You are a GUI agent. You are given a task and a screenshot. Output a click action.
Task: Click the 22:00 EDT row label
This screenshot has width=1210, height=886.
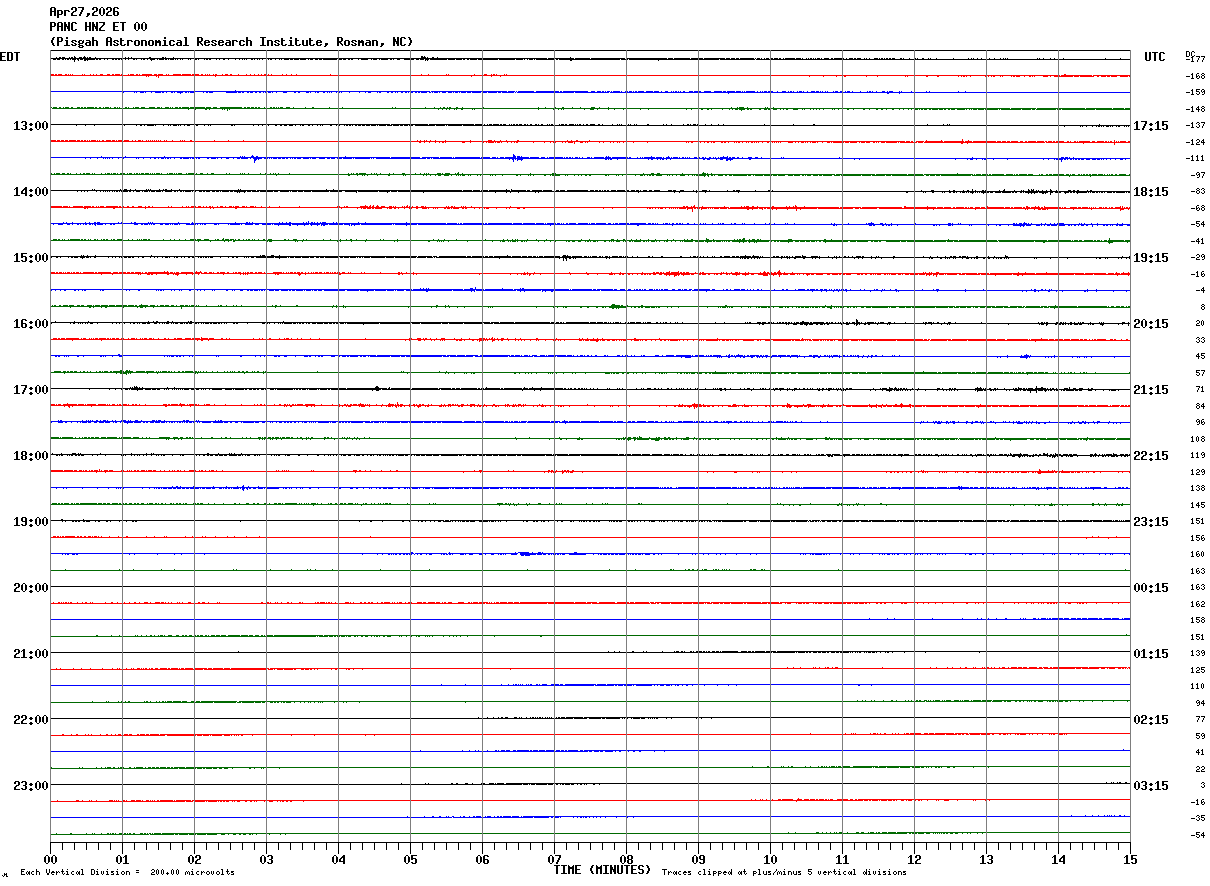coord(31,720)
